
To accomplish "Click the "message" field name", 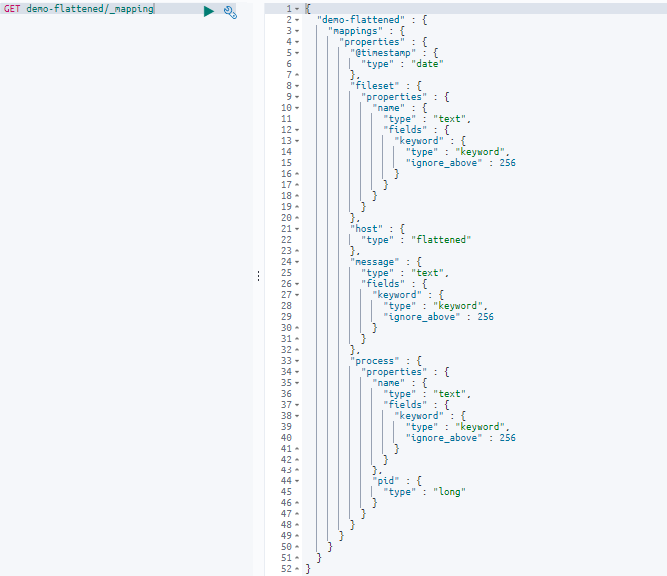I will pyautogui.click(x=375, y=262).
